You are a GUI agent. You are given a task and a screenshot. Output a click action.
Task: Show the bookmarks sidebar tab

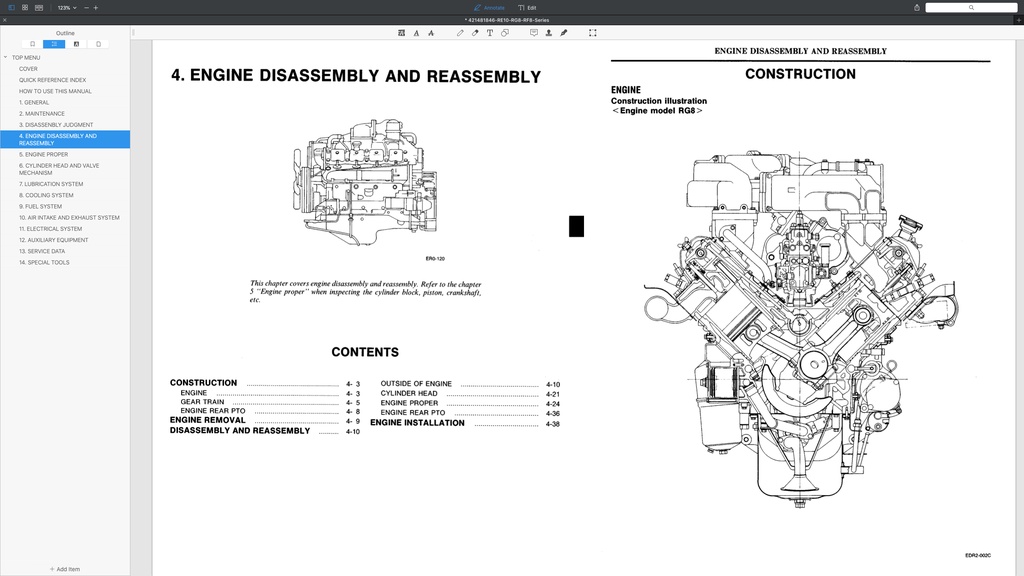click(32, 44)
